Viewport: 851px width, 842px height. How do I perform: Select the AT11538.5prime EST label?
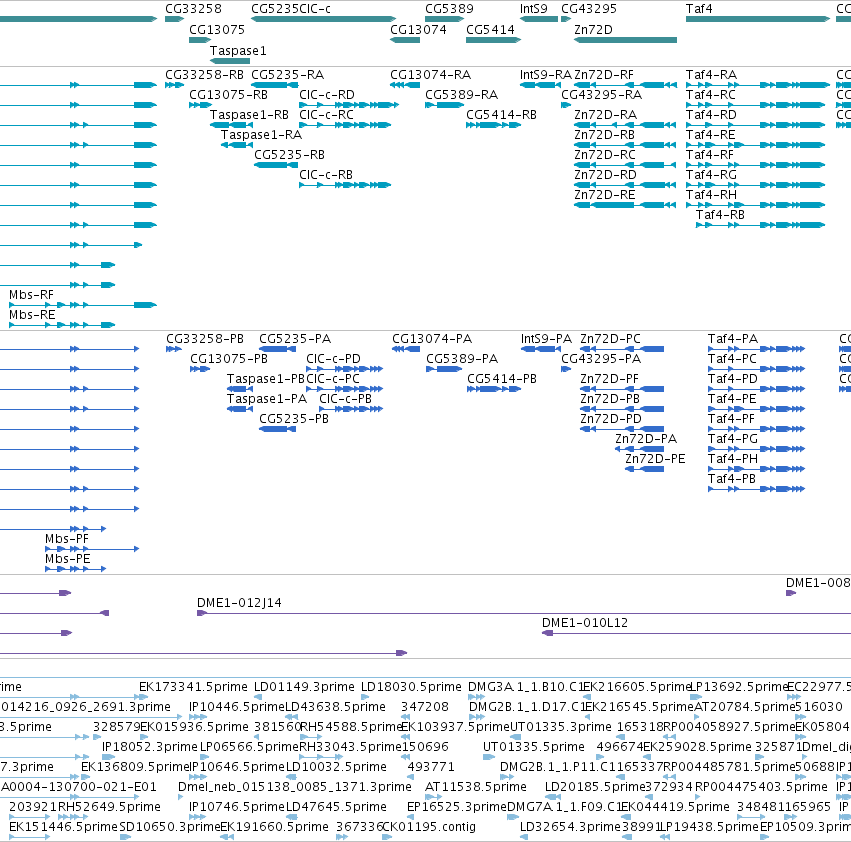point(475,787)
